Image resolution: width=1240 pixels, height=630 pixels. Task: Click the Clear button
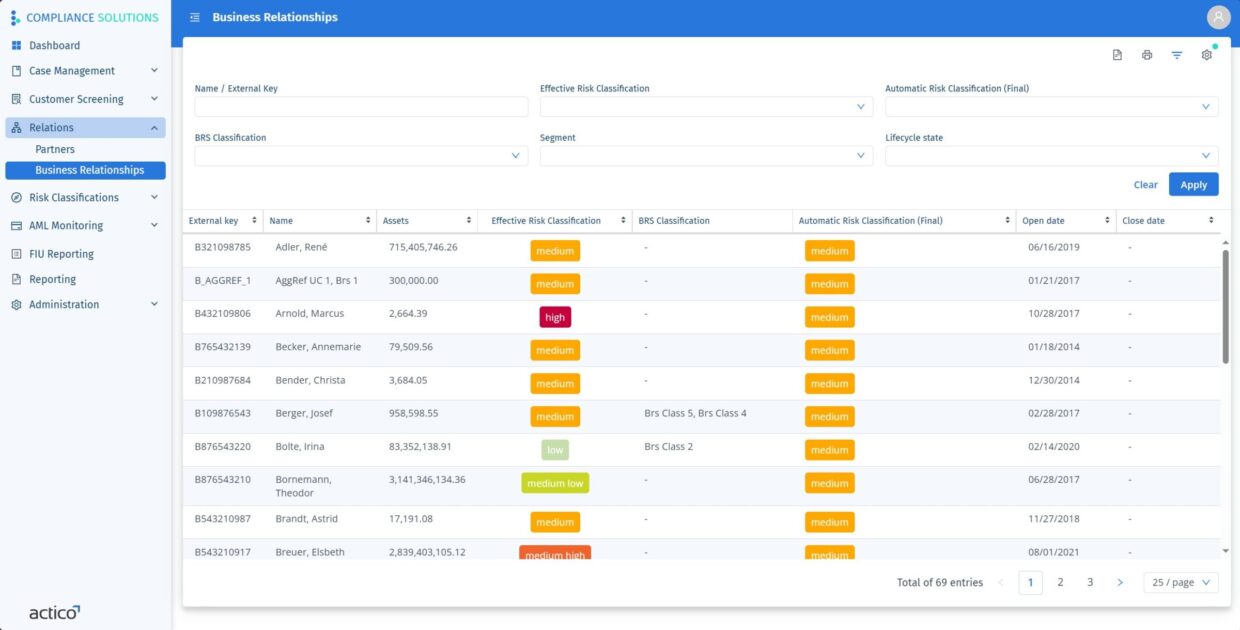point(1145,184)
